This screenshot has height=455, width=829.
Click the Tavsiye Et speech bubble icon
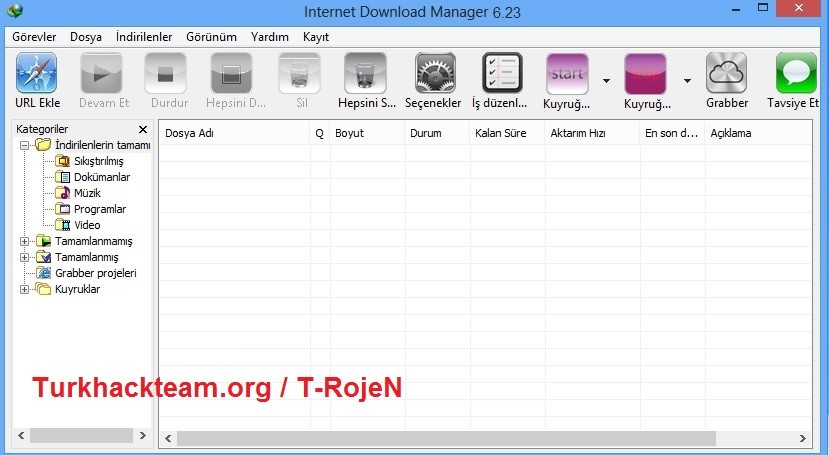coord(796,73)
